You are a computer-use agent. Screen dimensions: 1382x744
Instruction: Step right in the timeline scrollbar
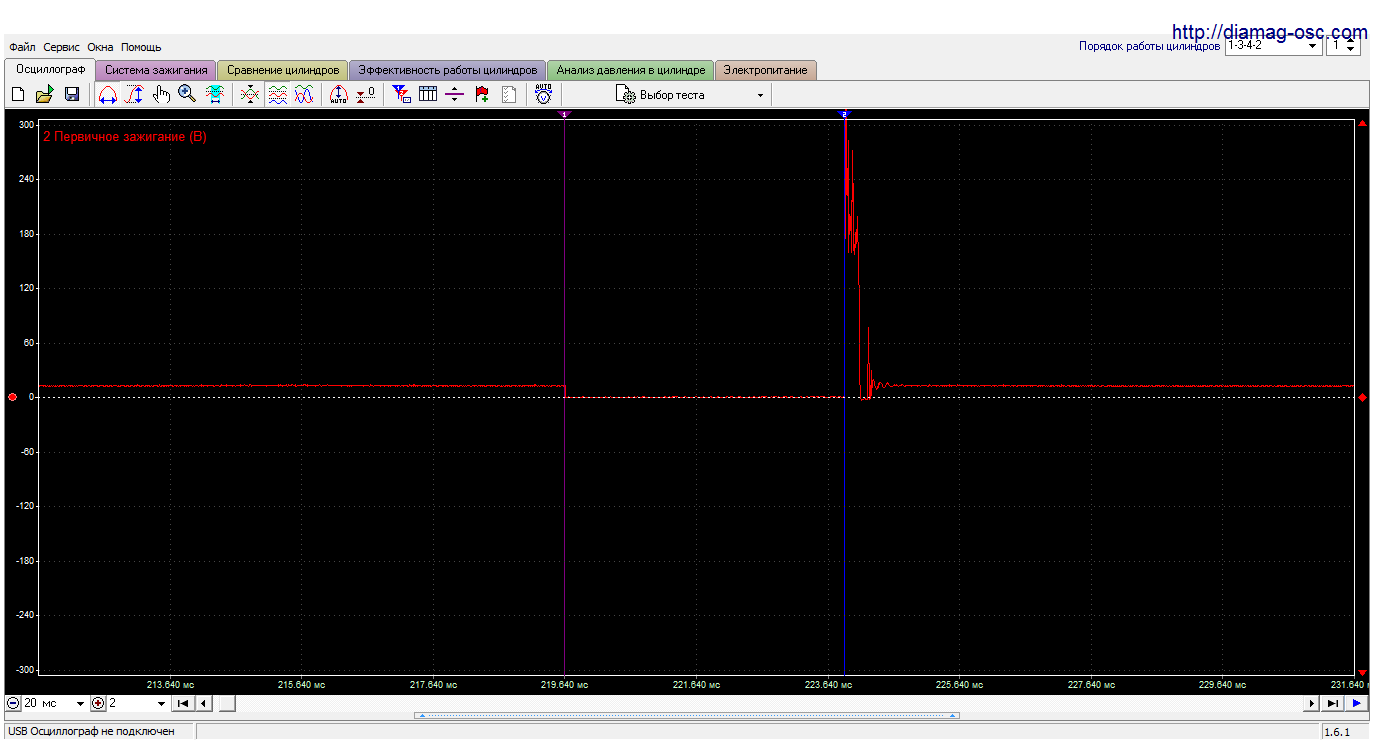click(x=1311, y=703)
